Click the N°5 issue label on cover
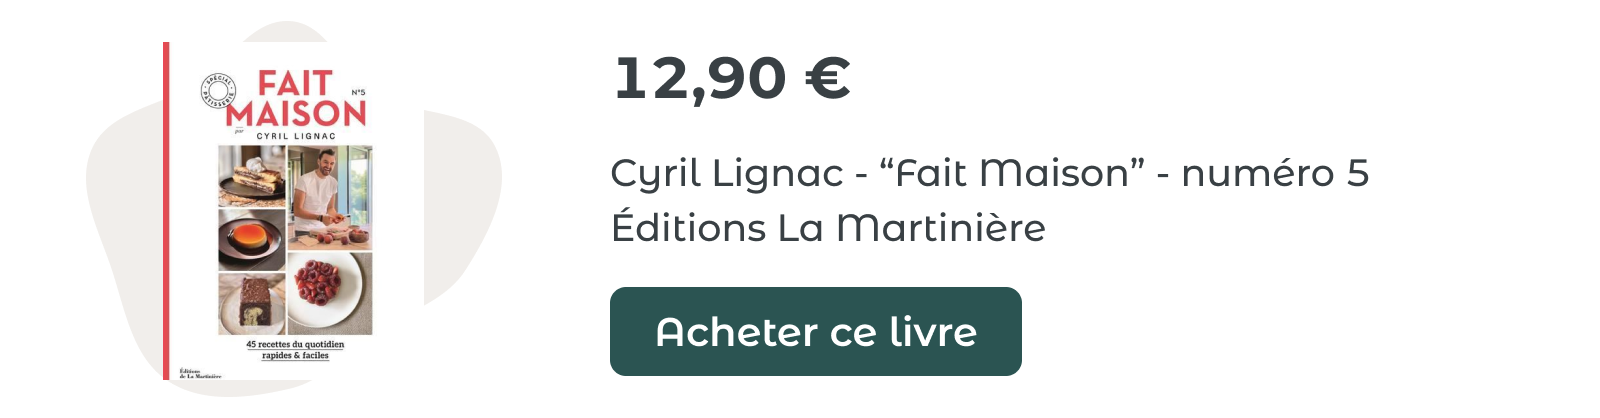 pos(358,92)
